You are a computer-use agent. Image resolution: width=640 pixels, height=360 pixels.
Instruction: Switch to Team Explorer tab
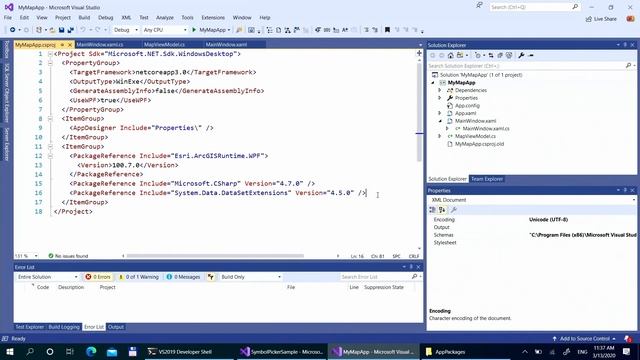[487, 179]
